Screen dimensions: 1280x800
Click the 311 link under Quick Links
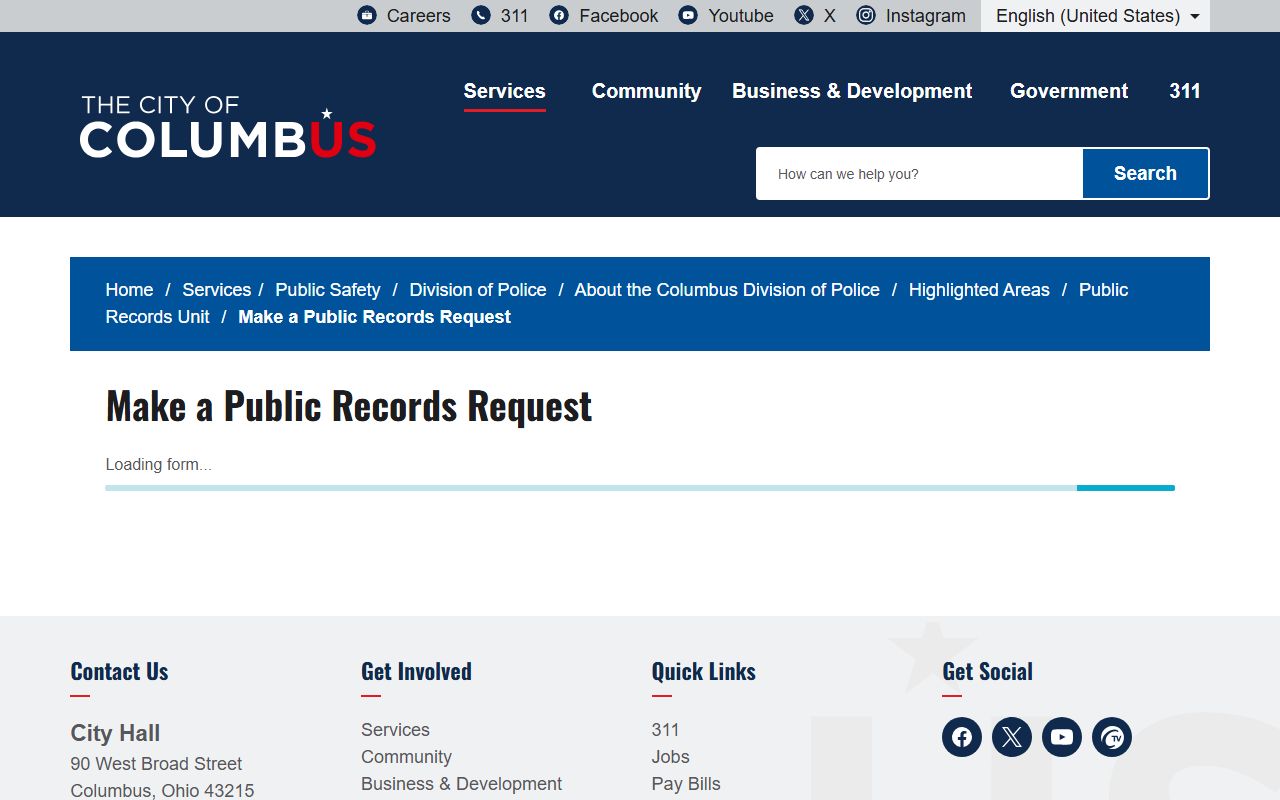pos(665,730)
